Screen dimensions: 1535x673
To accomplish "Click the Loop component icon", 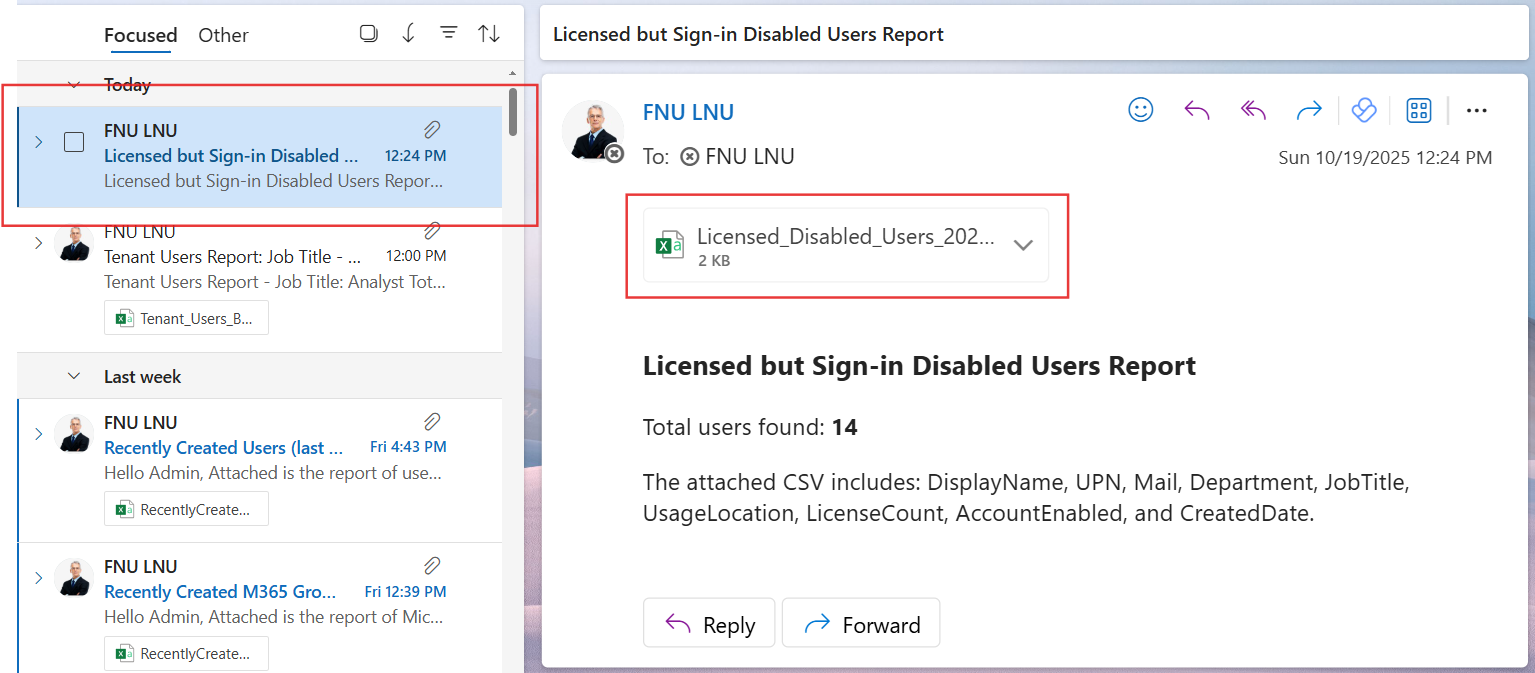I will 1364,110.
